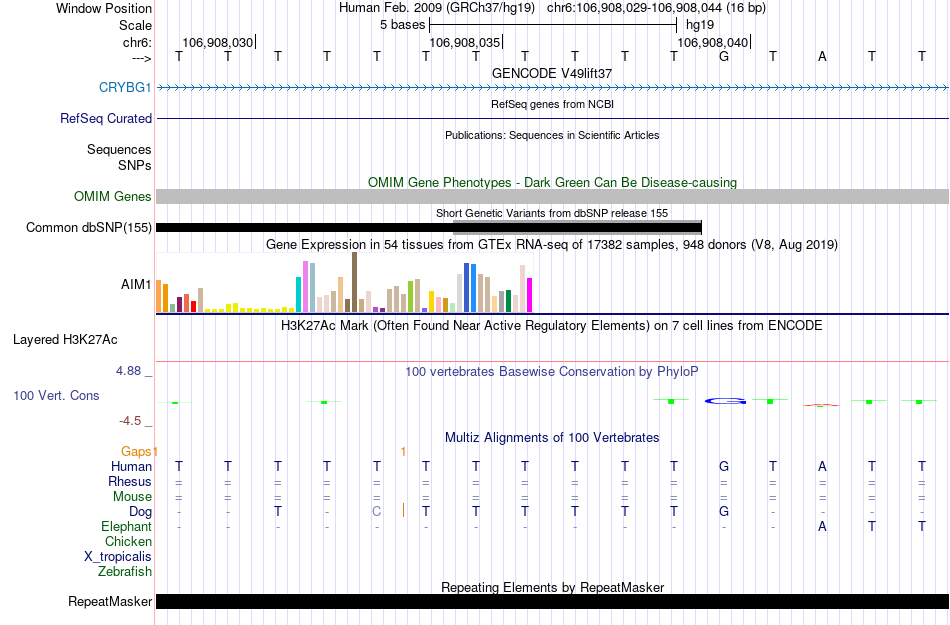
Task: Click the -4.5 conservation axis value
Action: click(x=130, y=421)
